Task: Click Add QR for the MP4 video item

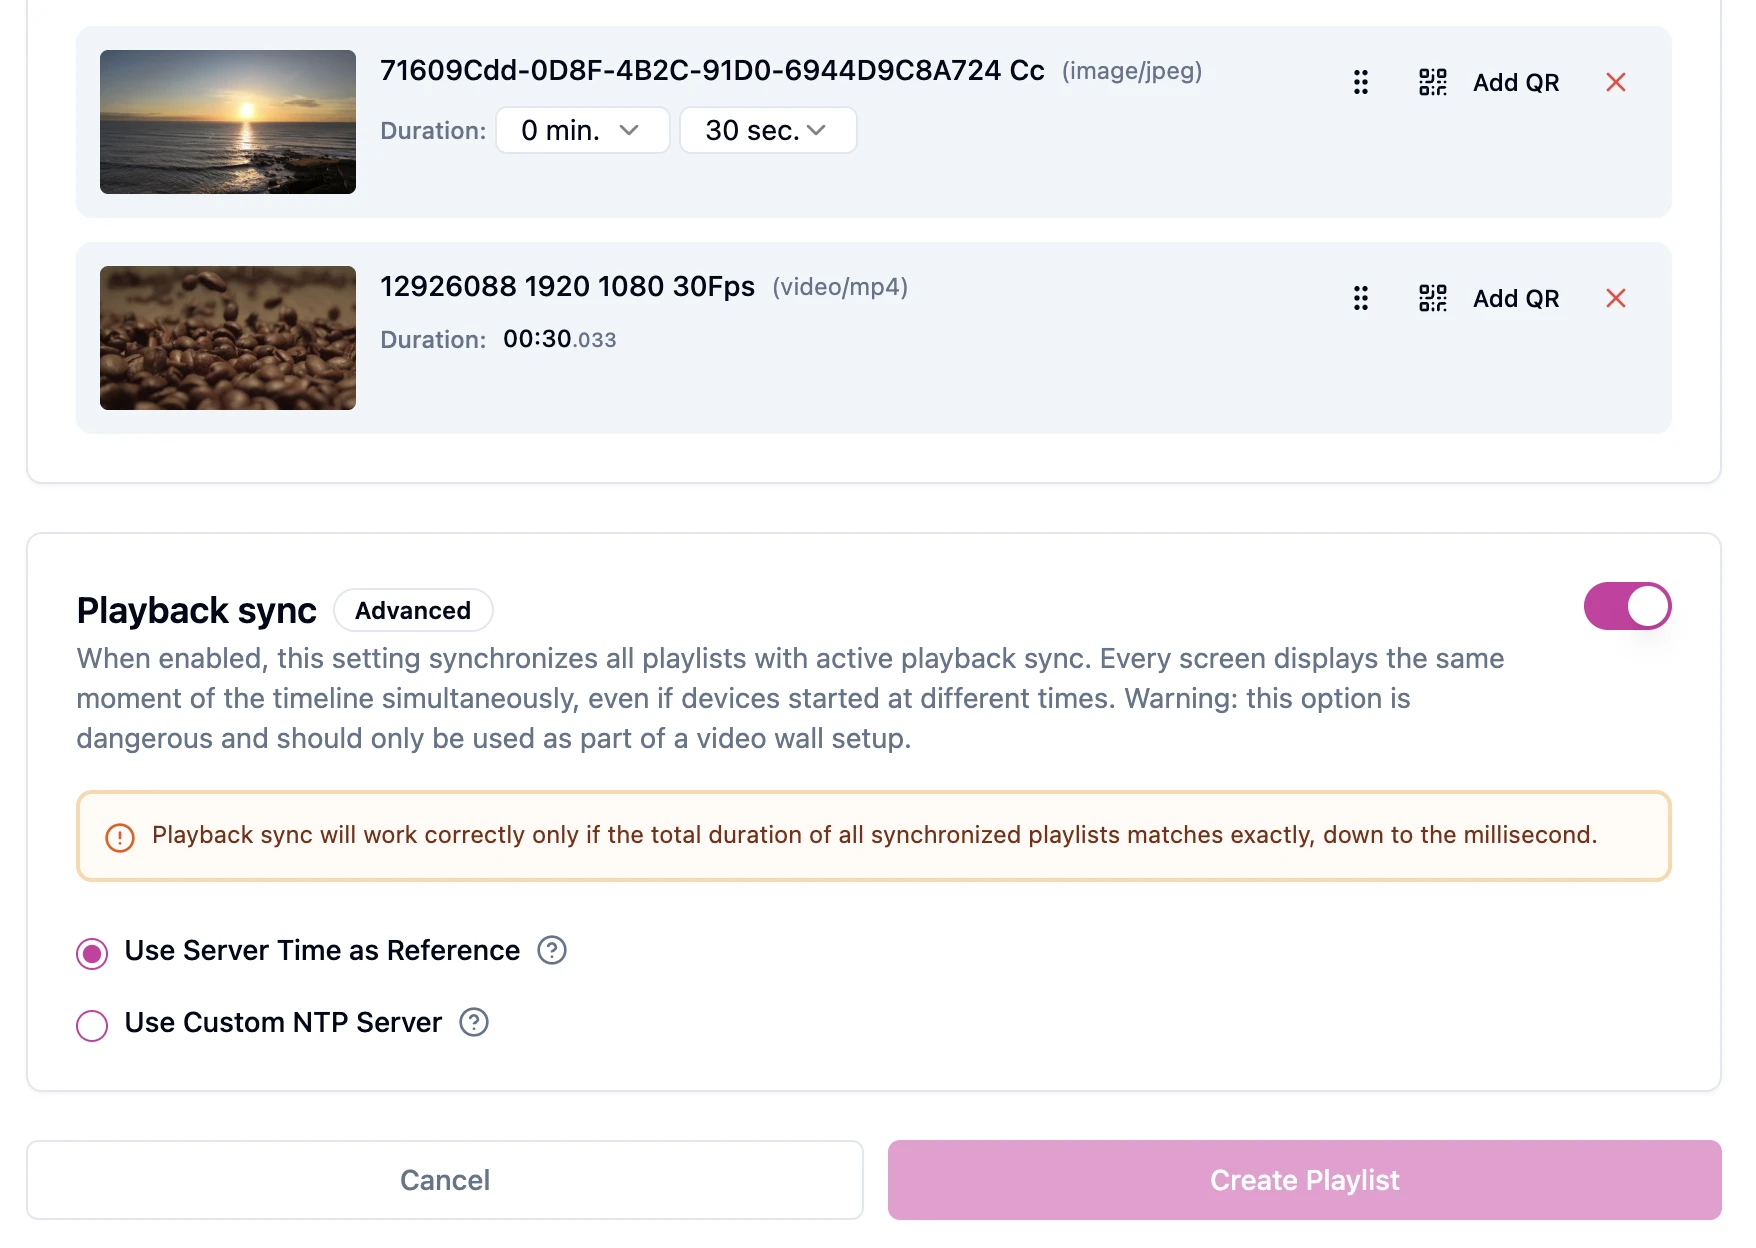Action: (x=1516, y=298)
